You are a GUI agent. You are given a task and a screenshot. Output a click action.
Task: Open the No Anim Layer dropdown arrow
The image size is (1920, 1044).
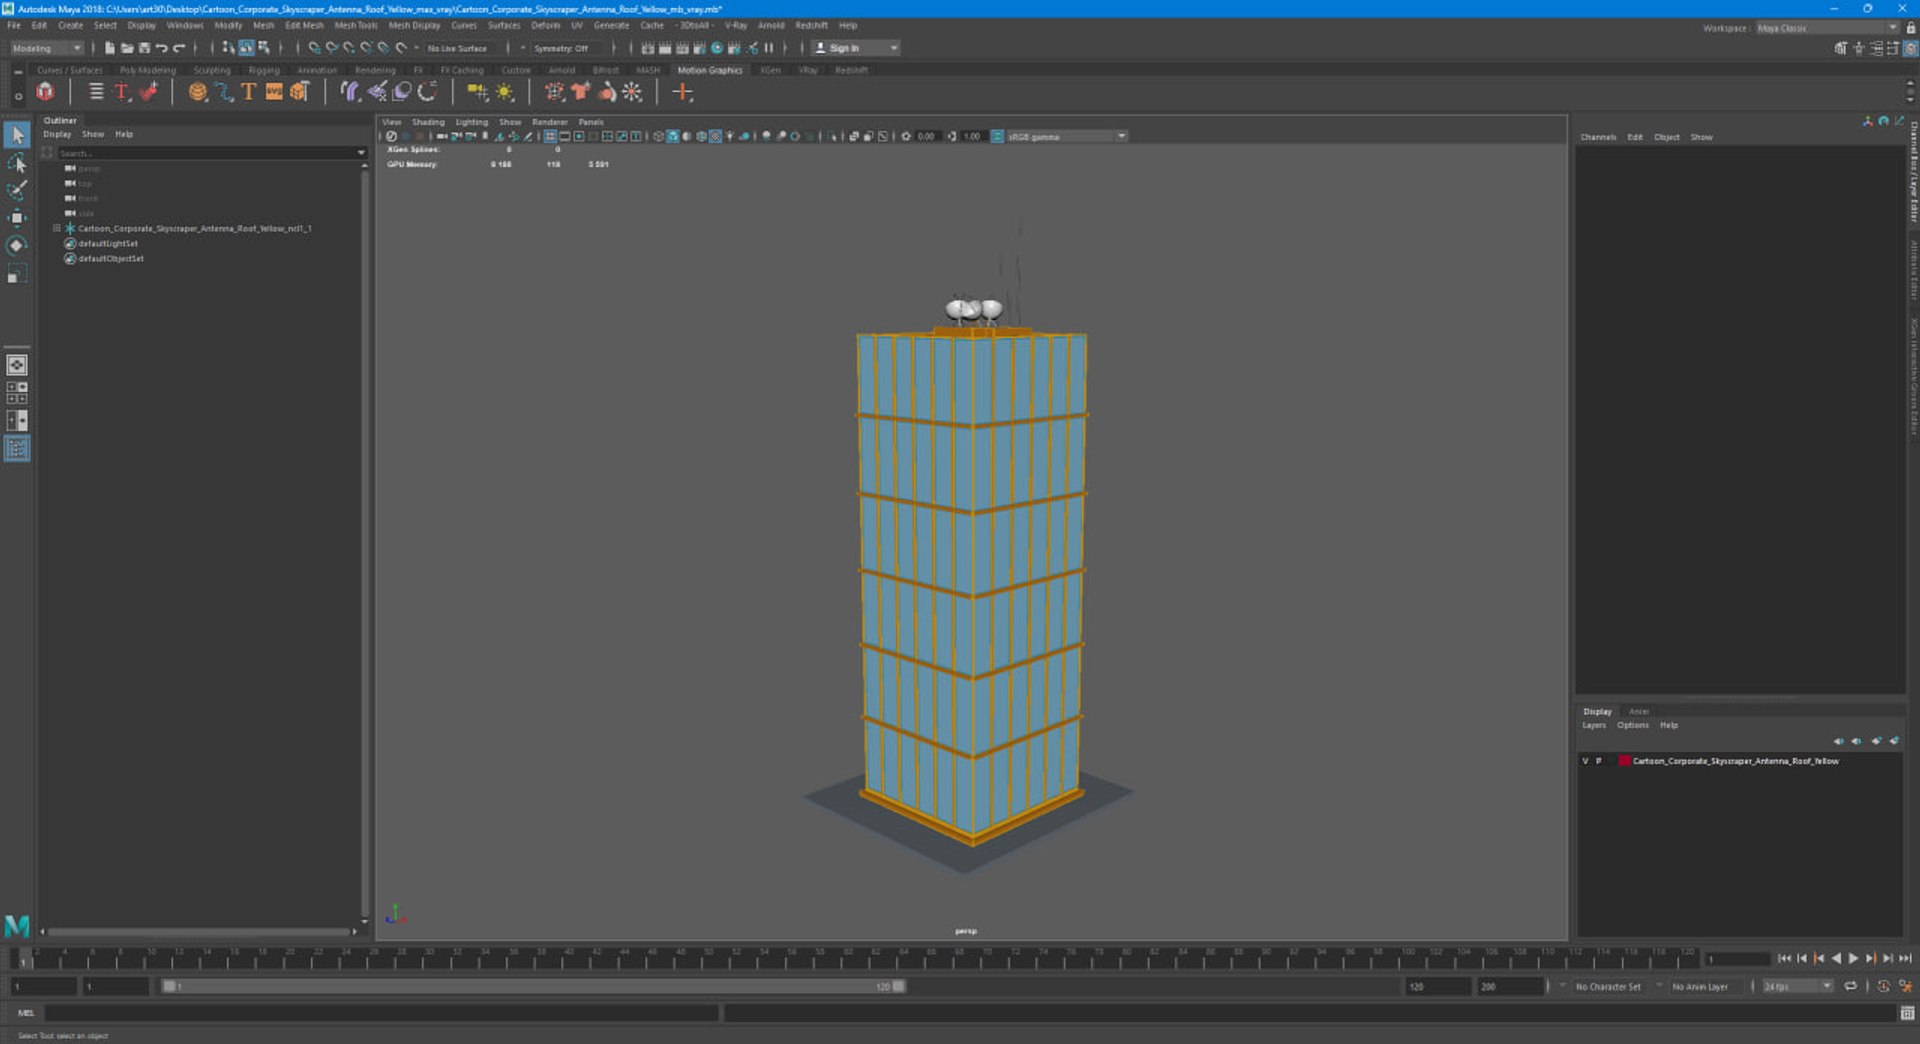tap(1659, 986)
